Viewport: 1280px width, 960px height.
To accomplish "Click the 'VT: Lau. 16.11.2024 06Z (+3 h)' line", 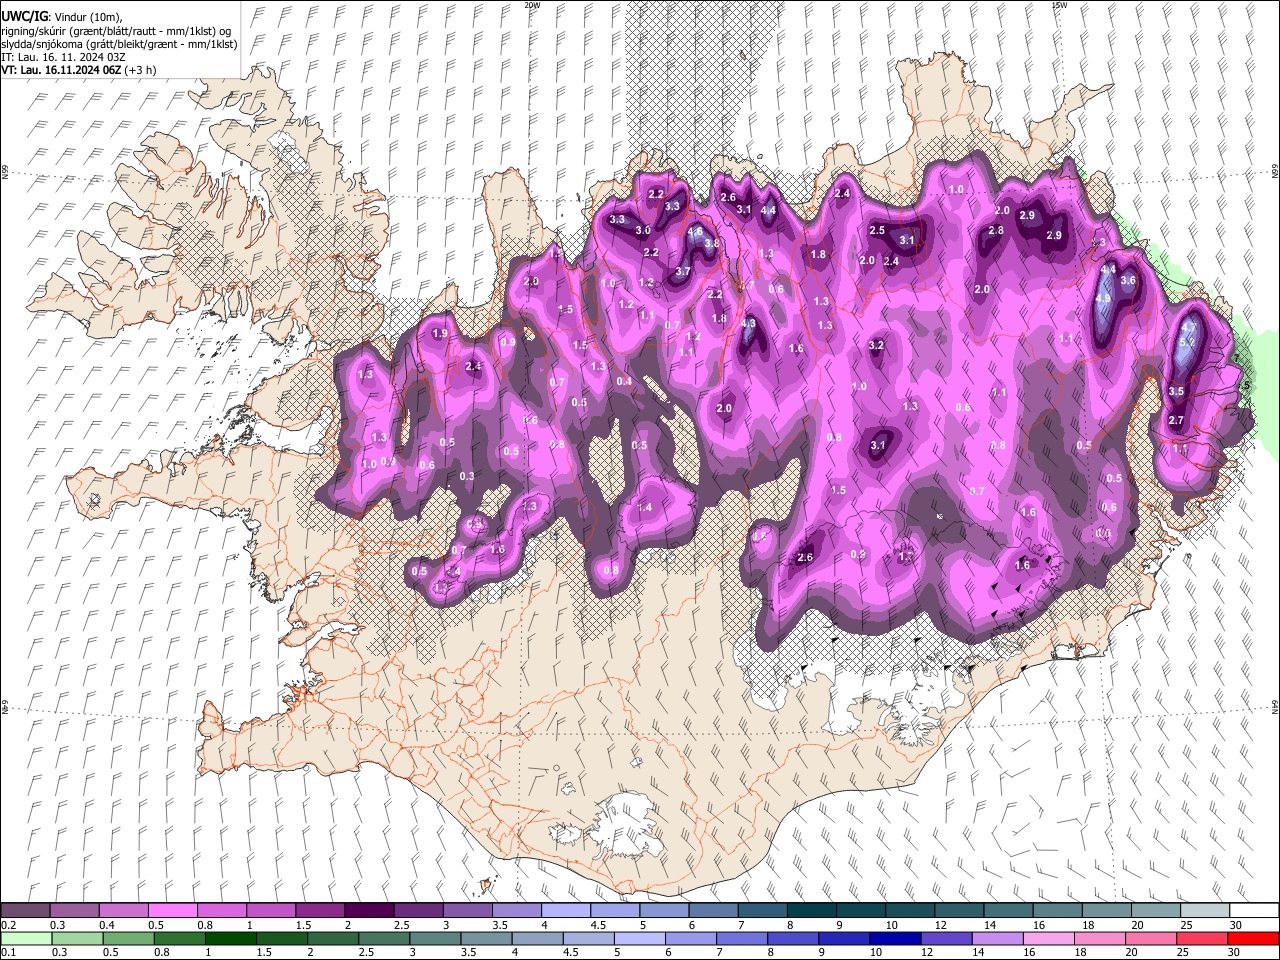I will [x=78, y=71].
